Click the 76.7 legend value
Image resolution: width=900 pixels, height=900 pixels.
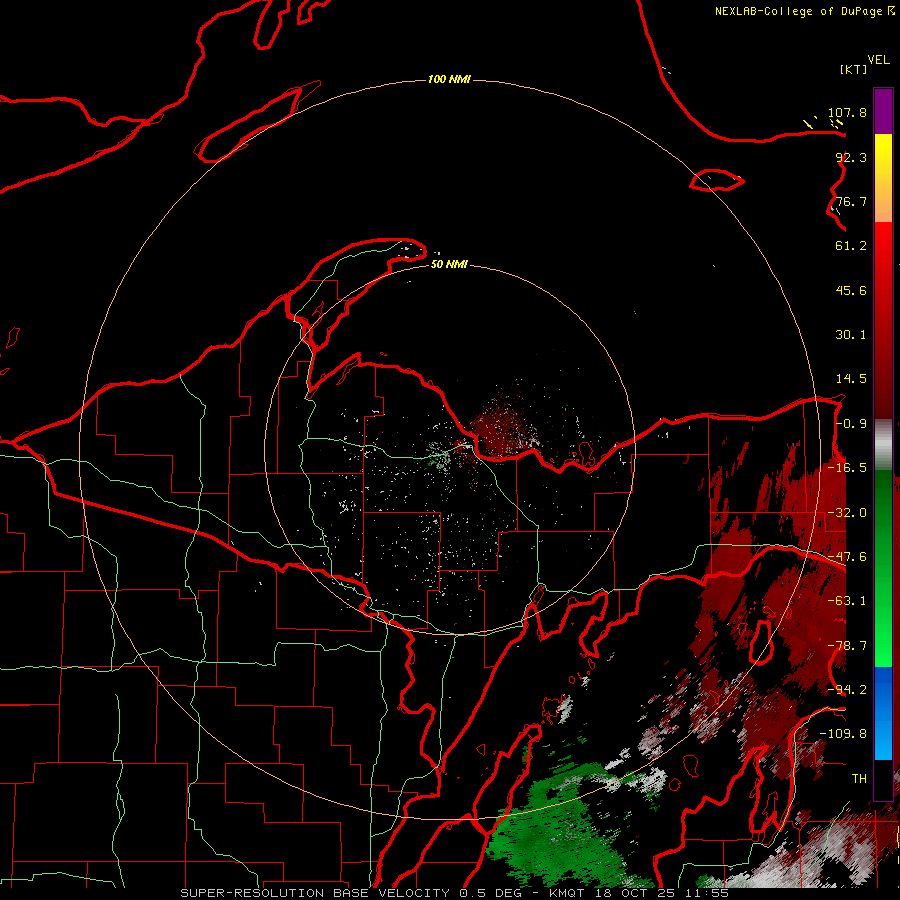tap(851, 201)
